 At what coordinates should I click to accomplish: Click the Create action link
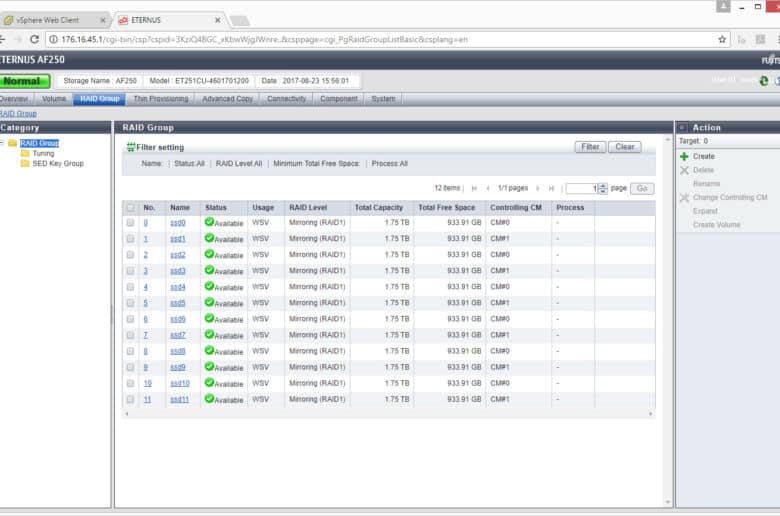coord(703,156)
